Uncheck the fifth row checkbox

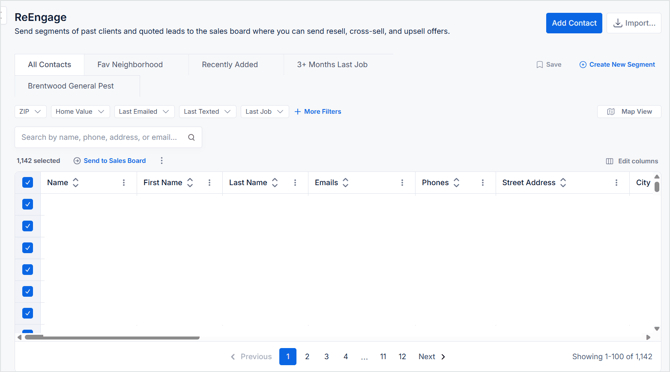tap(28, 291)
